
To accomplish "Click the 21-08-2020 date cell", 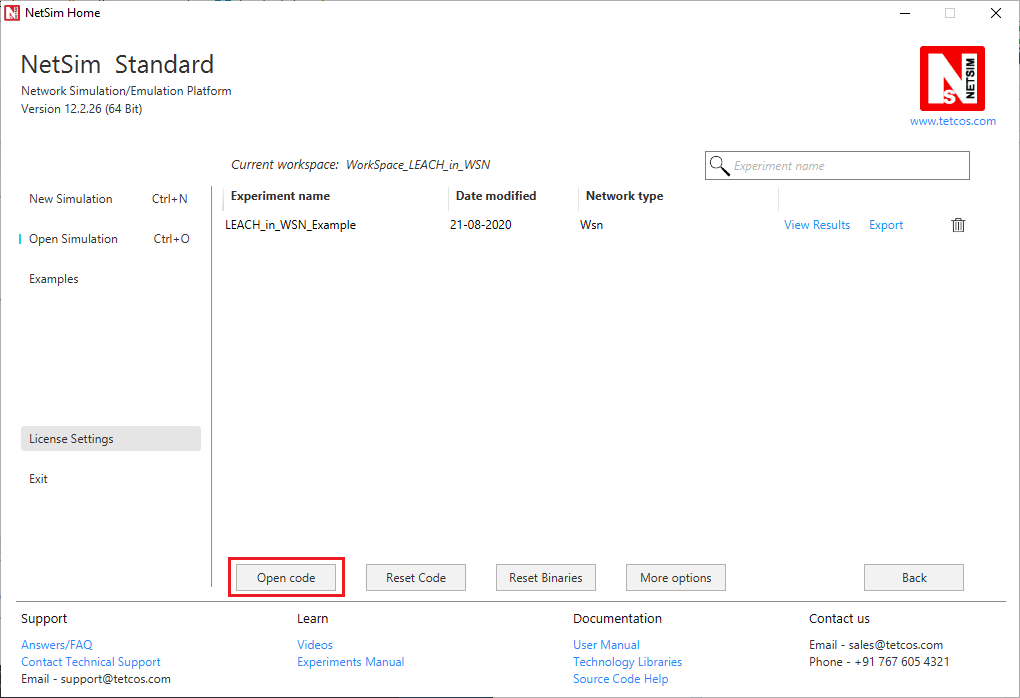I will [481, 225].
